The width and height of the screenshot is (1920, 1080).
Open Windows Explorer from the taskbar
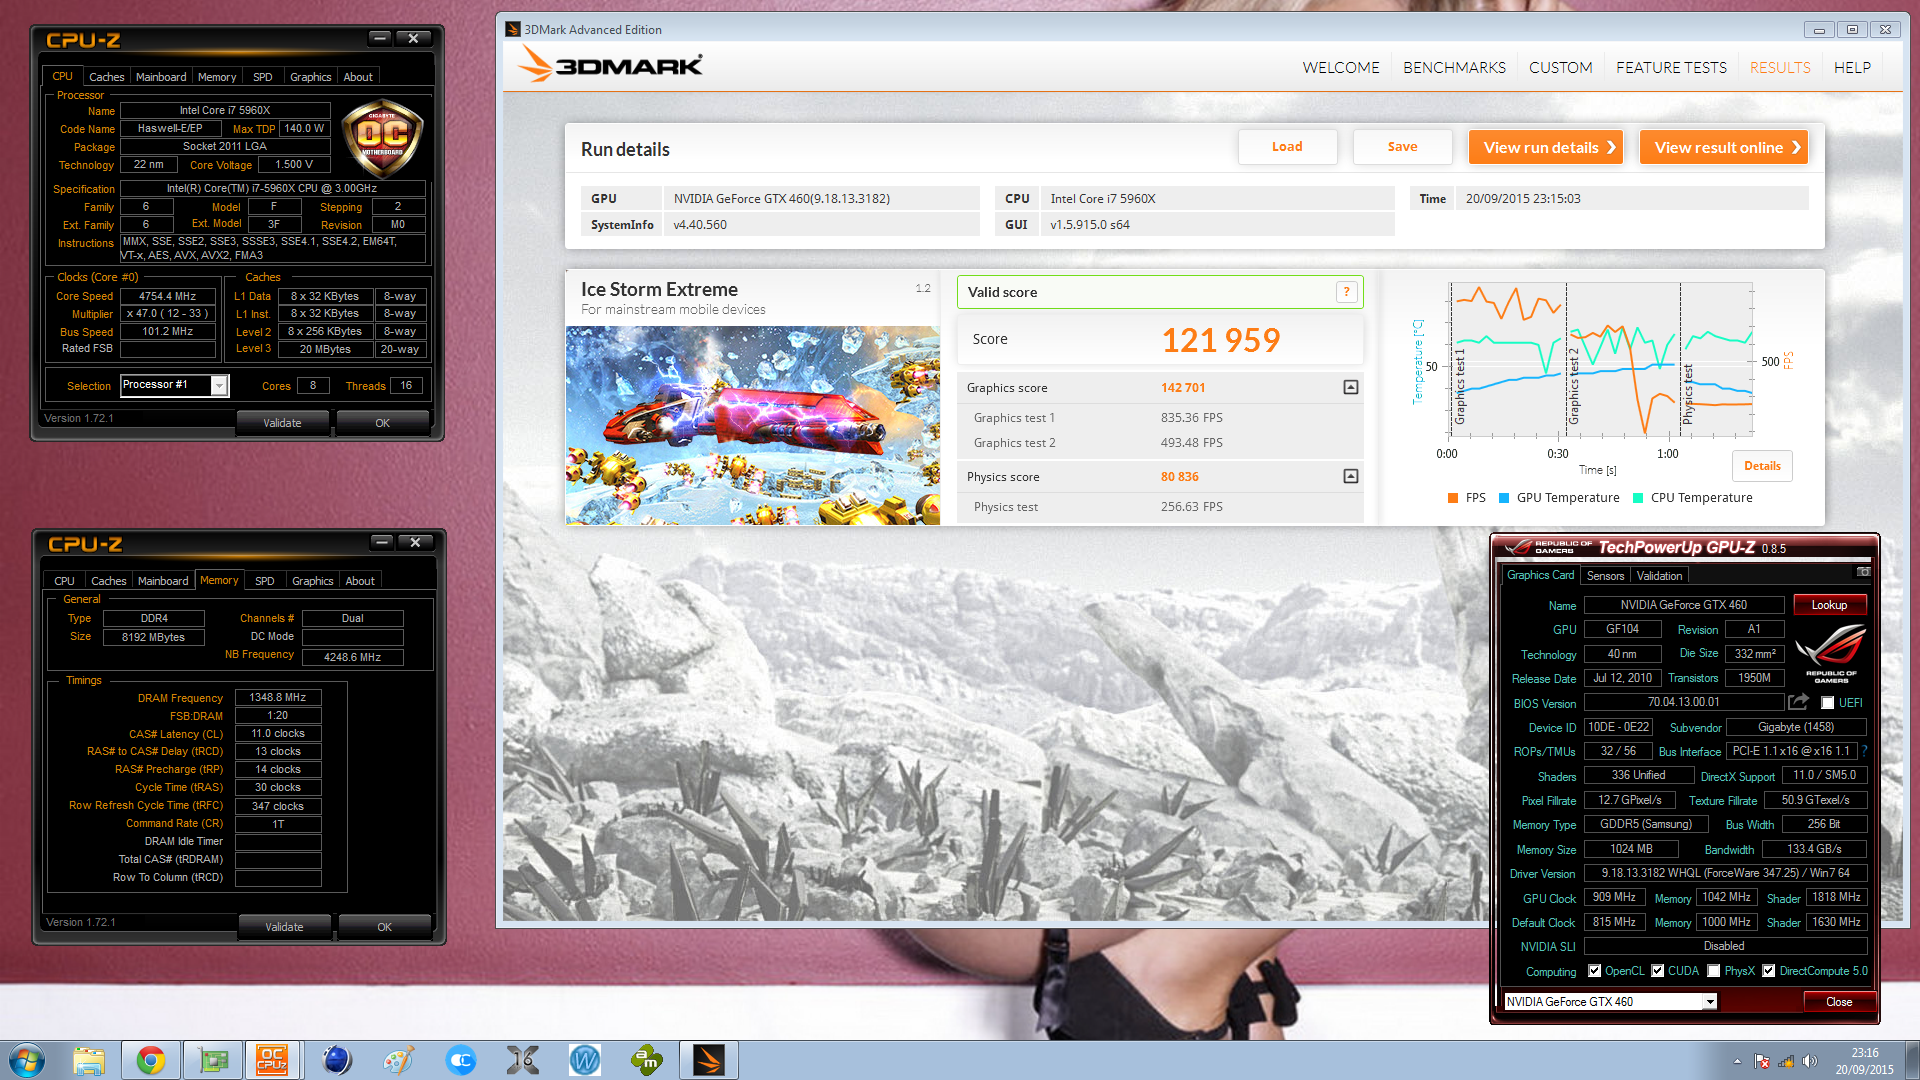click(x=89, y=1060)
